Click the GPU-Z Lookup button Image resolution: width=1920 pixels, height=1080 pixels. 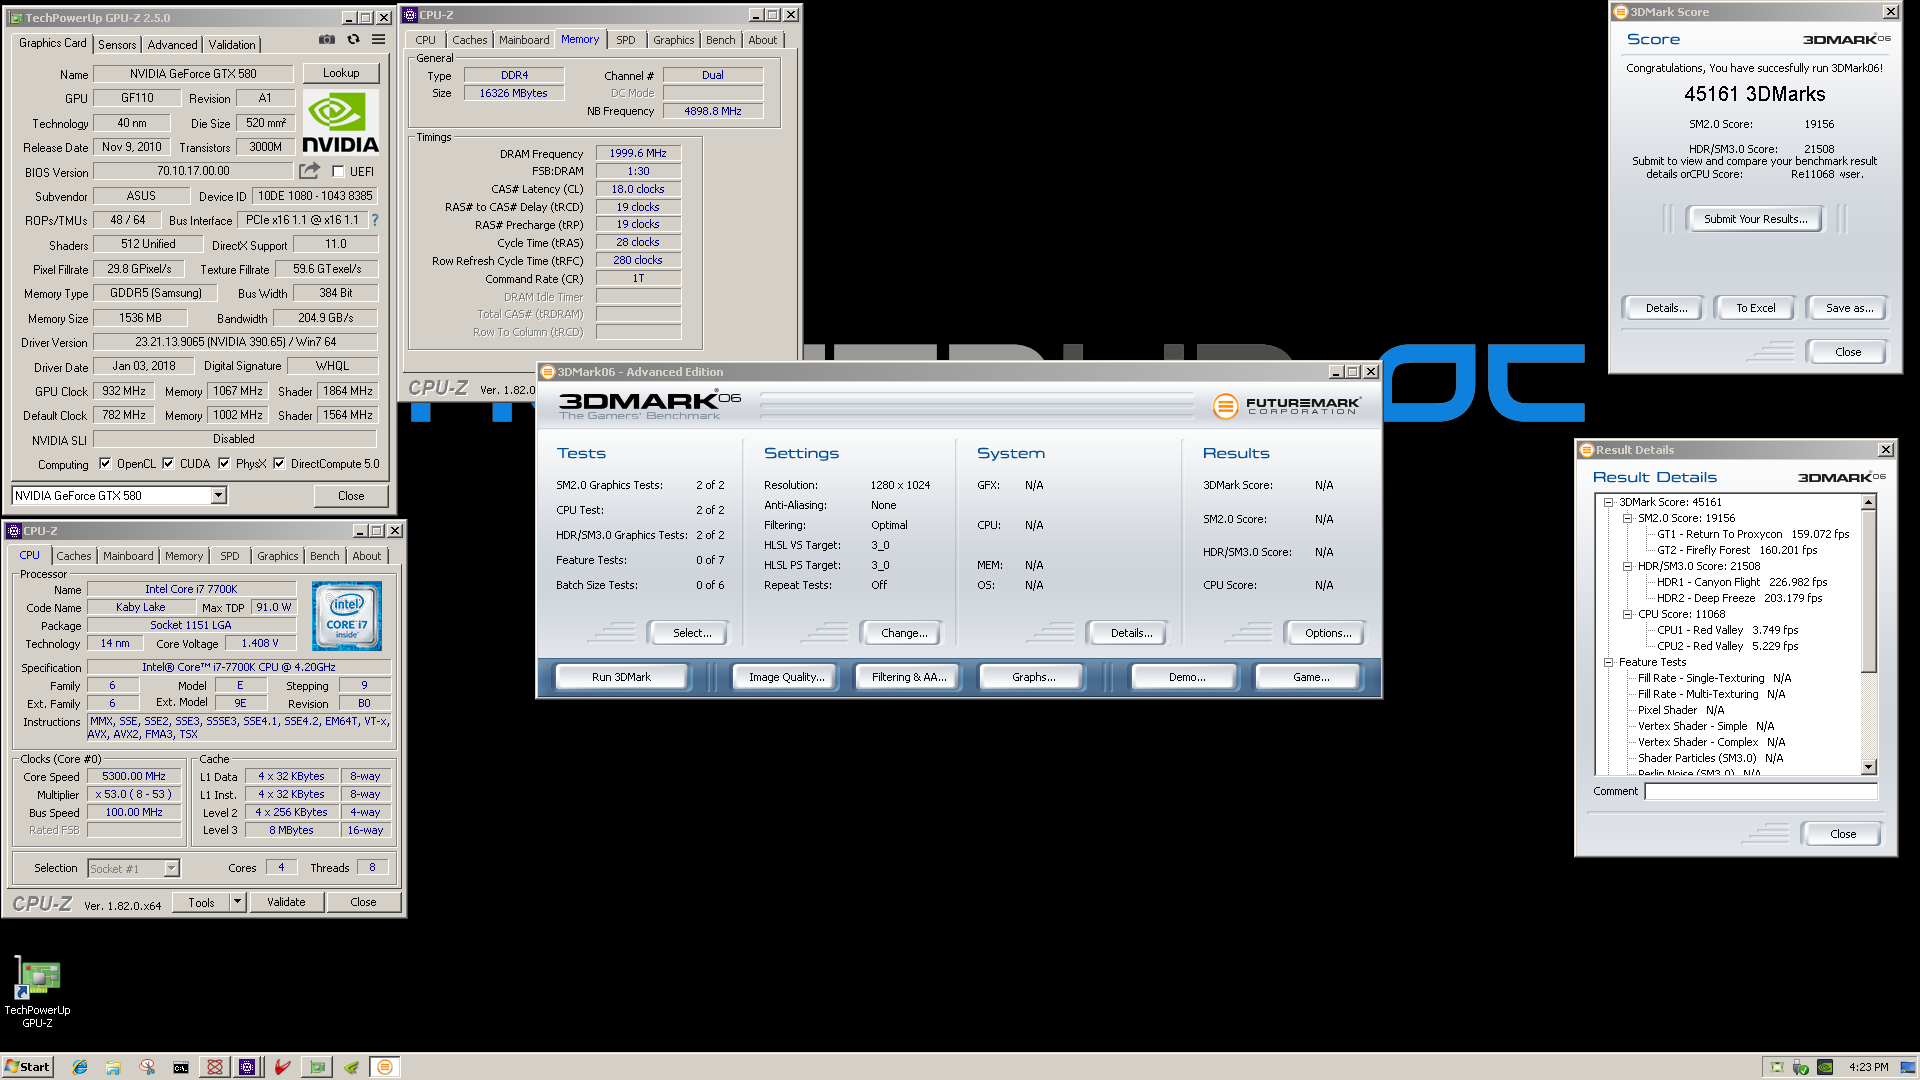341,73
